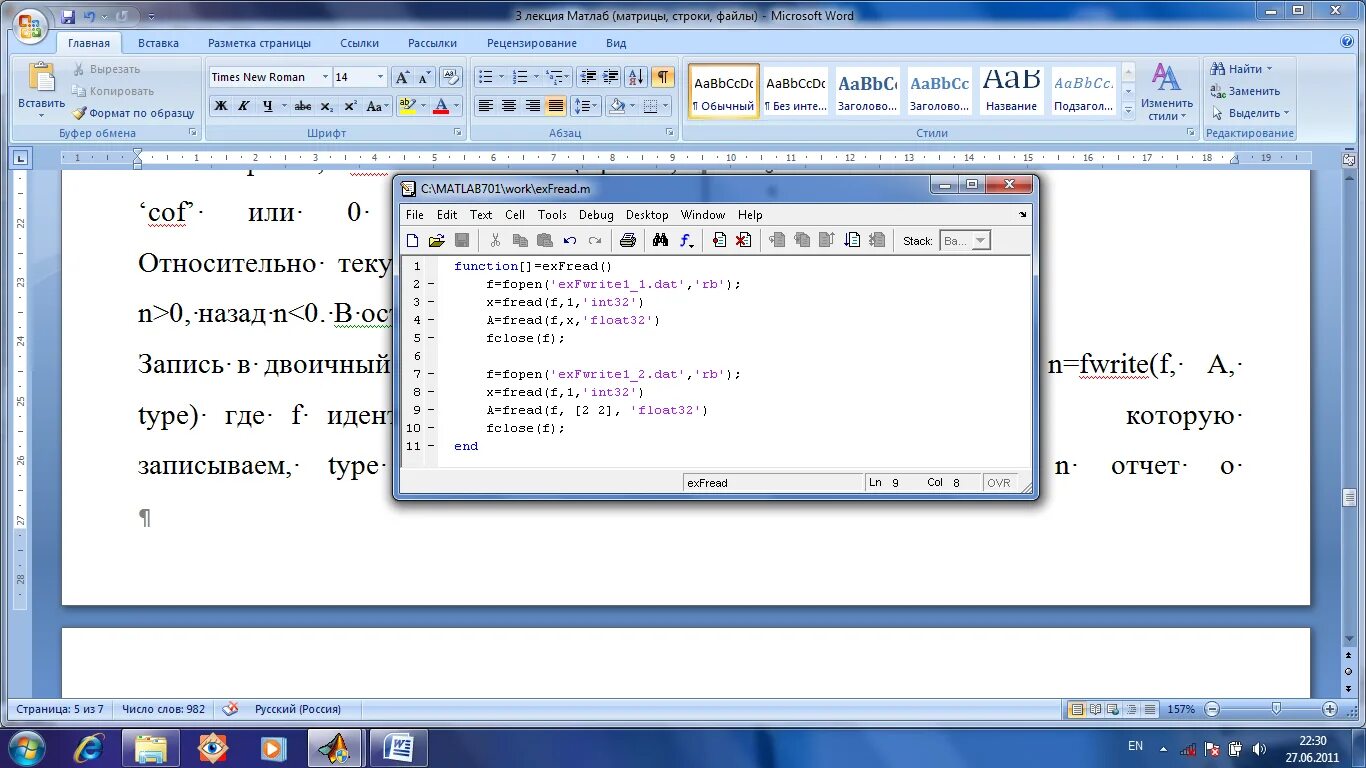Clear all breakpoints icon with red X
Screen dimensions: 1366x768
pos(743,240)
